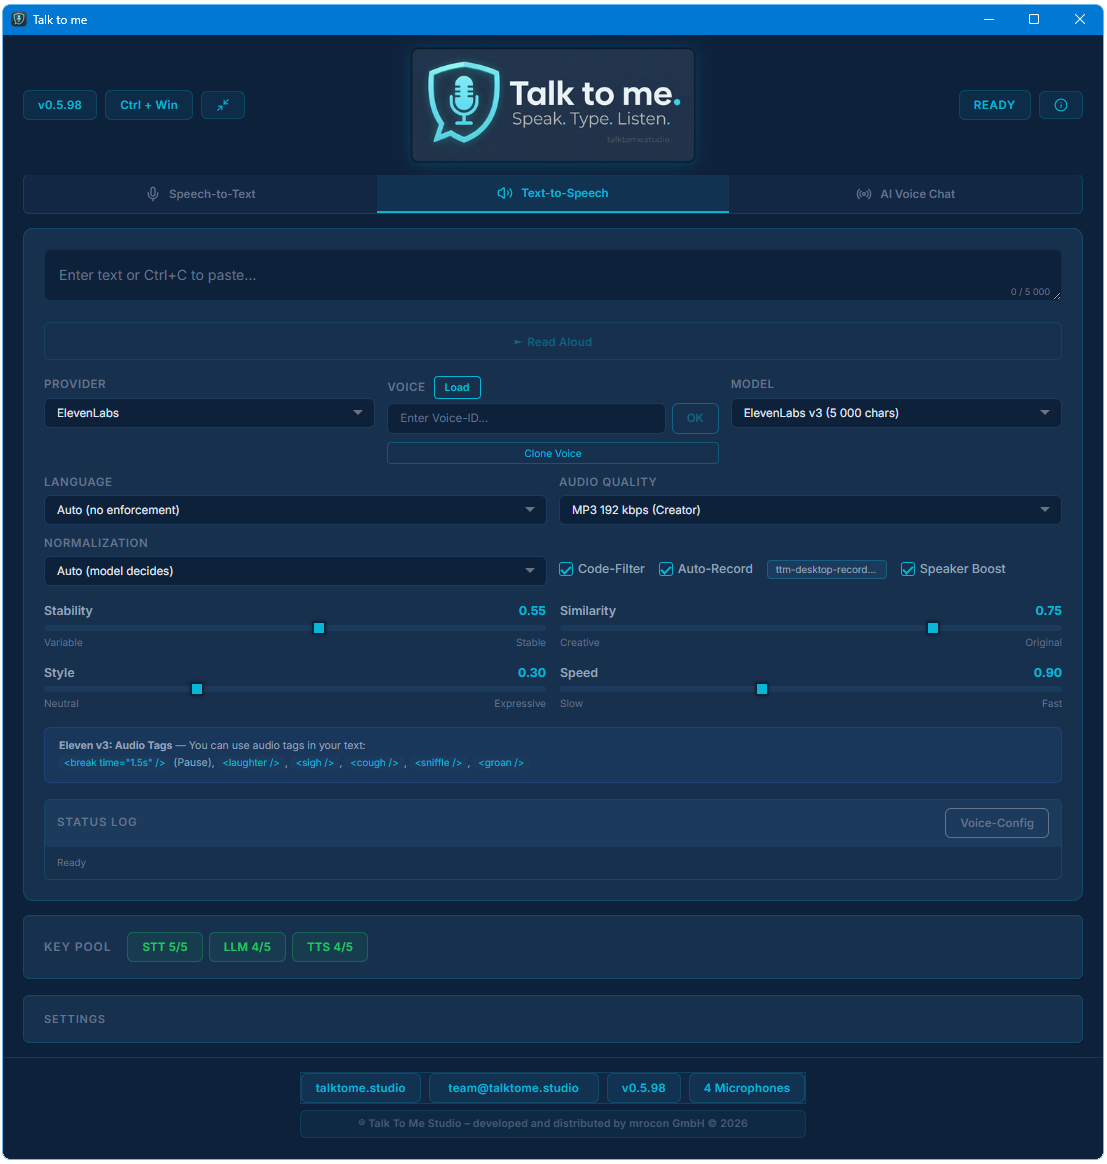This screenshot has height=1164, width=1107.
Task: Click the LLM 4/5 key pool badge
Action: pos(247,946)
